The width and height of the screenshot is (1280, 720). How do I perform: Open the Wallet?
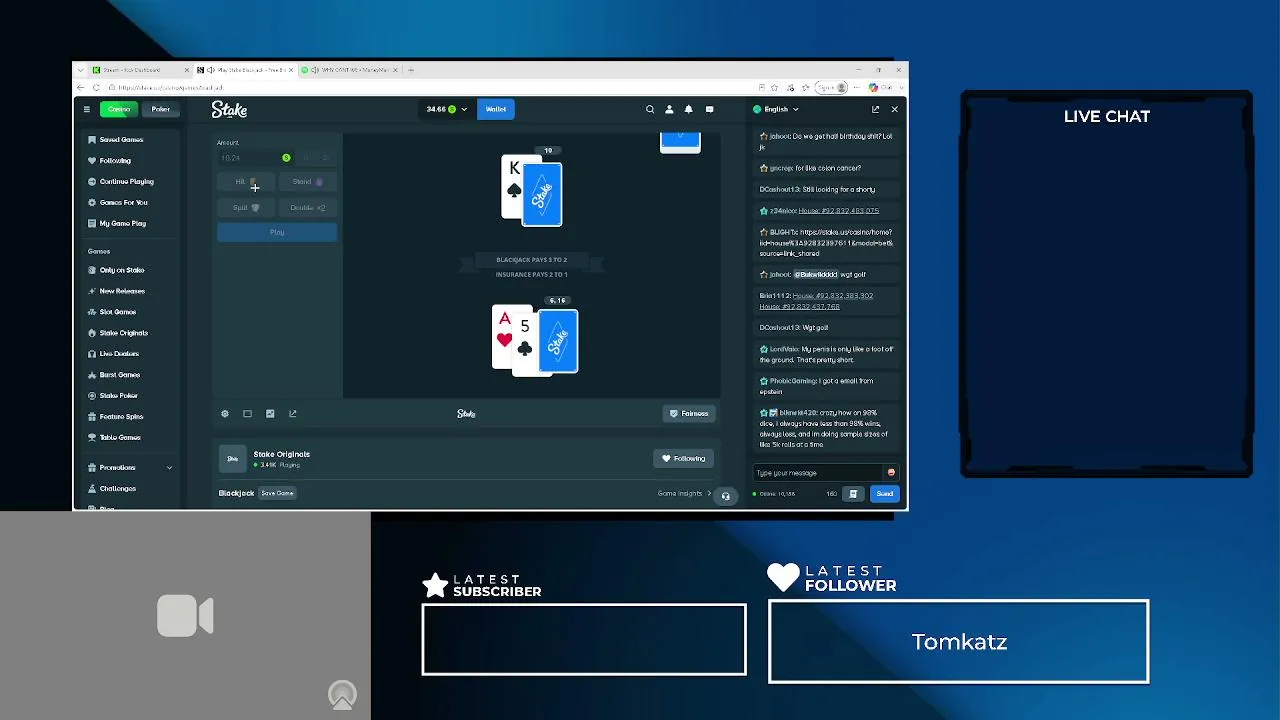pyautogui.click(x=496, y=109)
